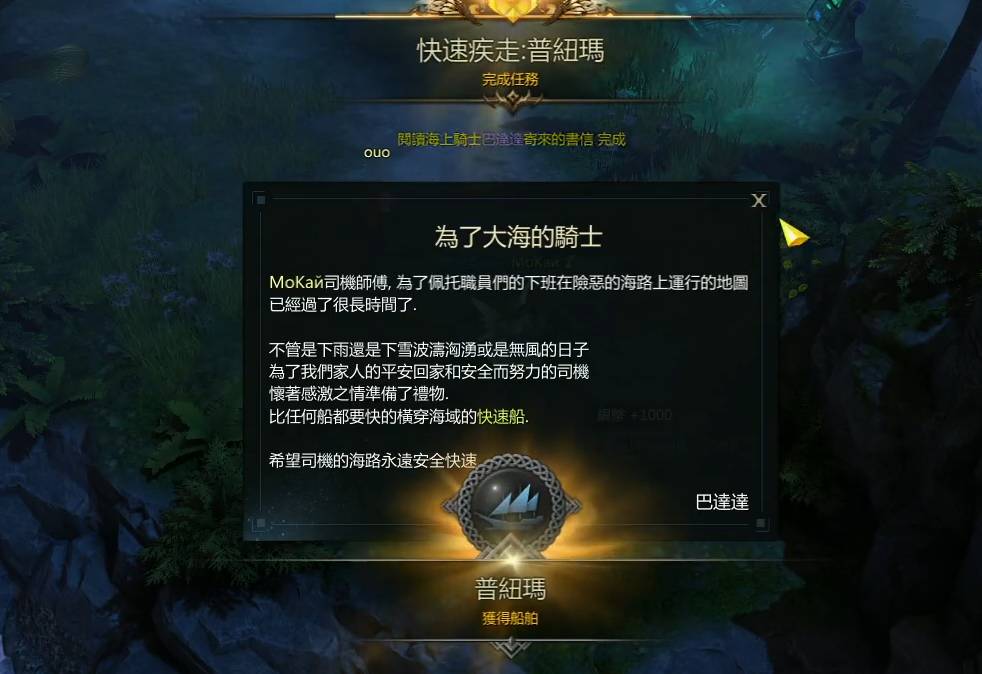Open the highlighted 巴達達 name in objective
The width and height of the screenshot is (982, 674).
(502, 139)
